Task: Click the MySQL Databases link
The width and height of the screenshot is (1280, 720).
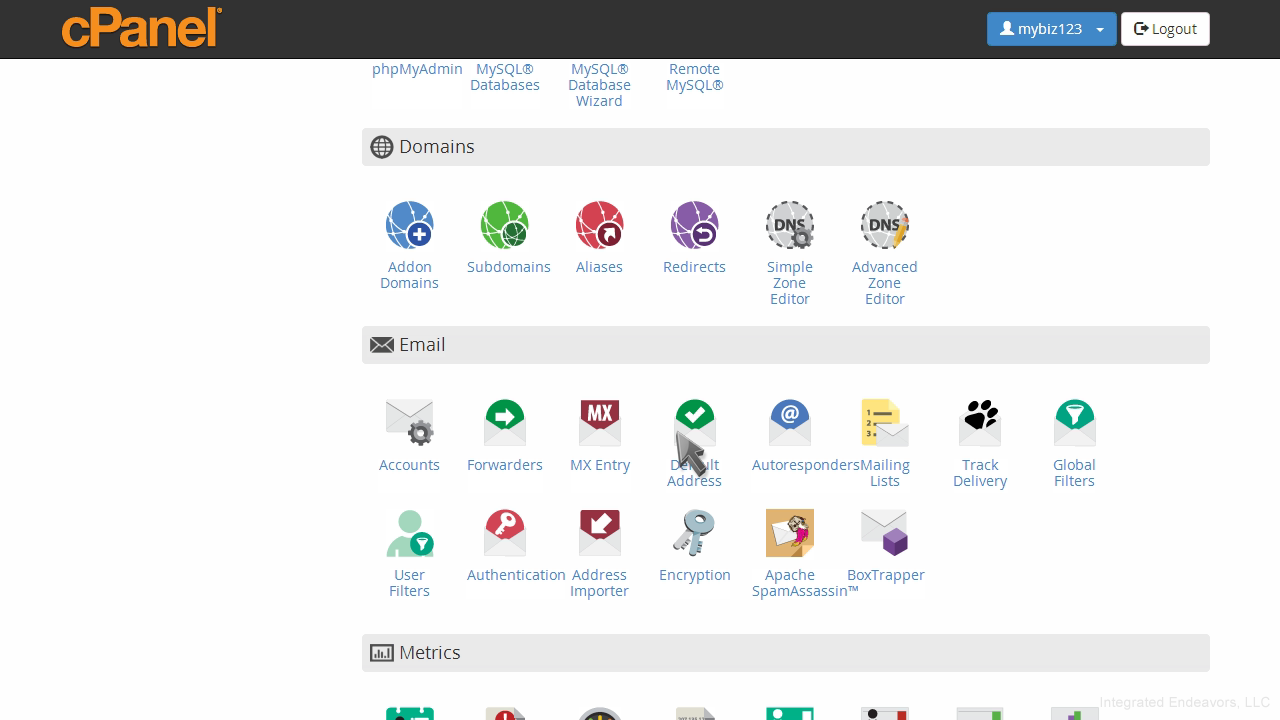Action: 504,77
